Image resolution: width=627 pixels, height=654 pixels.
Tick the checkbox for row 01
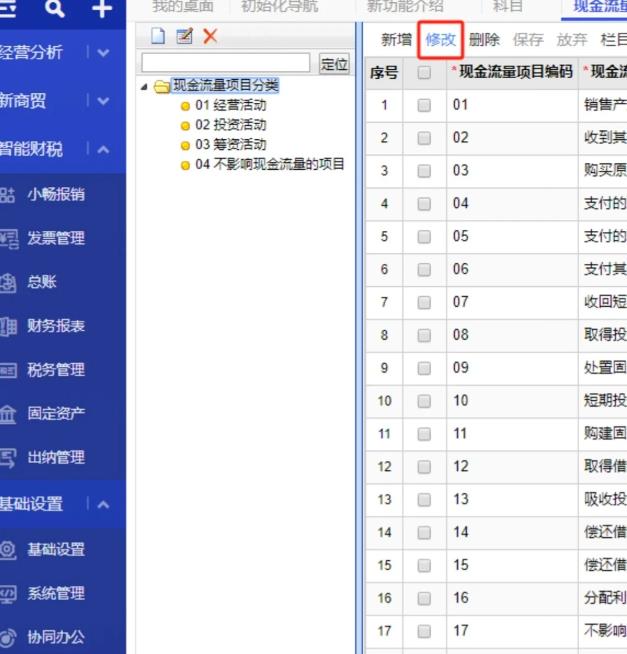(424, 105)
